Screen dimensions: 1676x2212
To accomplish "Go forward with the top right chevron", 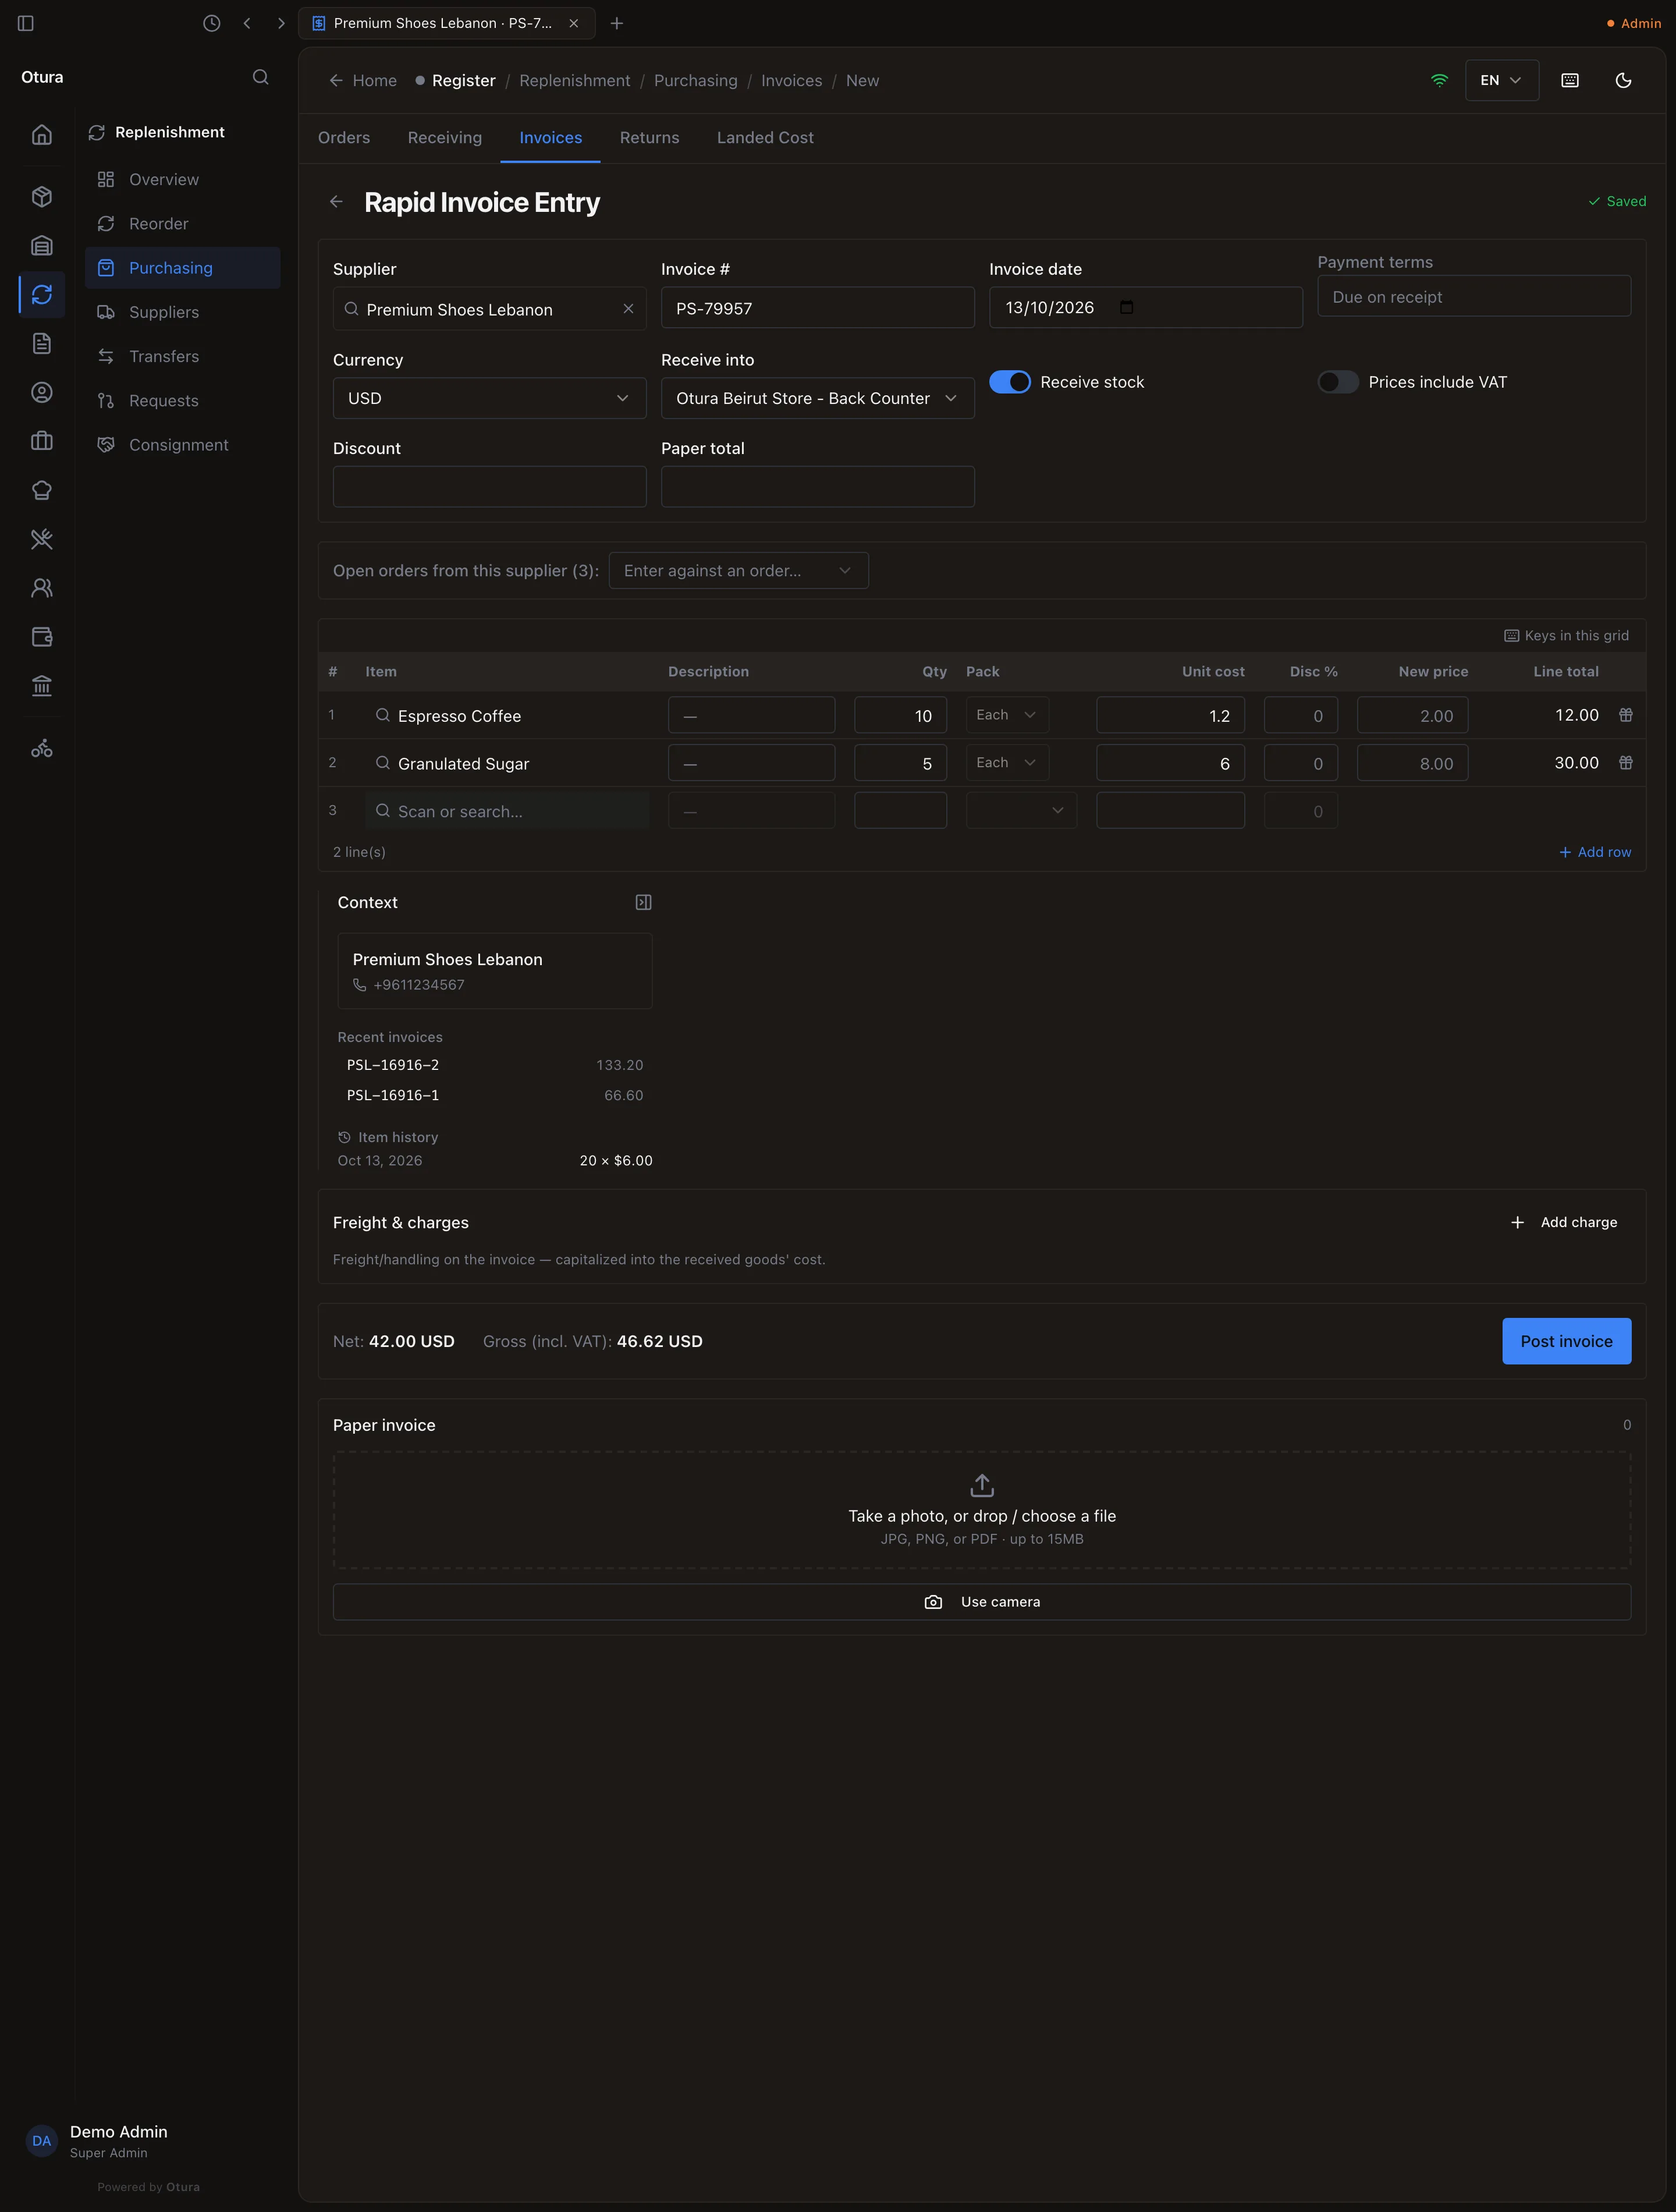I will [x=281, y=23].
